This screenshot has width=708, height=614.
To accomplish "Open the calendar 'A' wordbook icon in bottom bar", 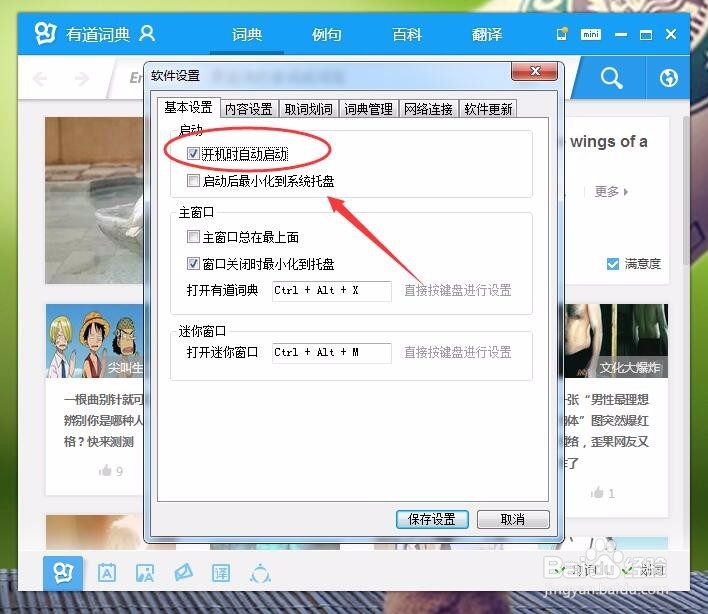I will coord(107,573).
